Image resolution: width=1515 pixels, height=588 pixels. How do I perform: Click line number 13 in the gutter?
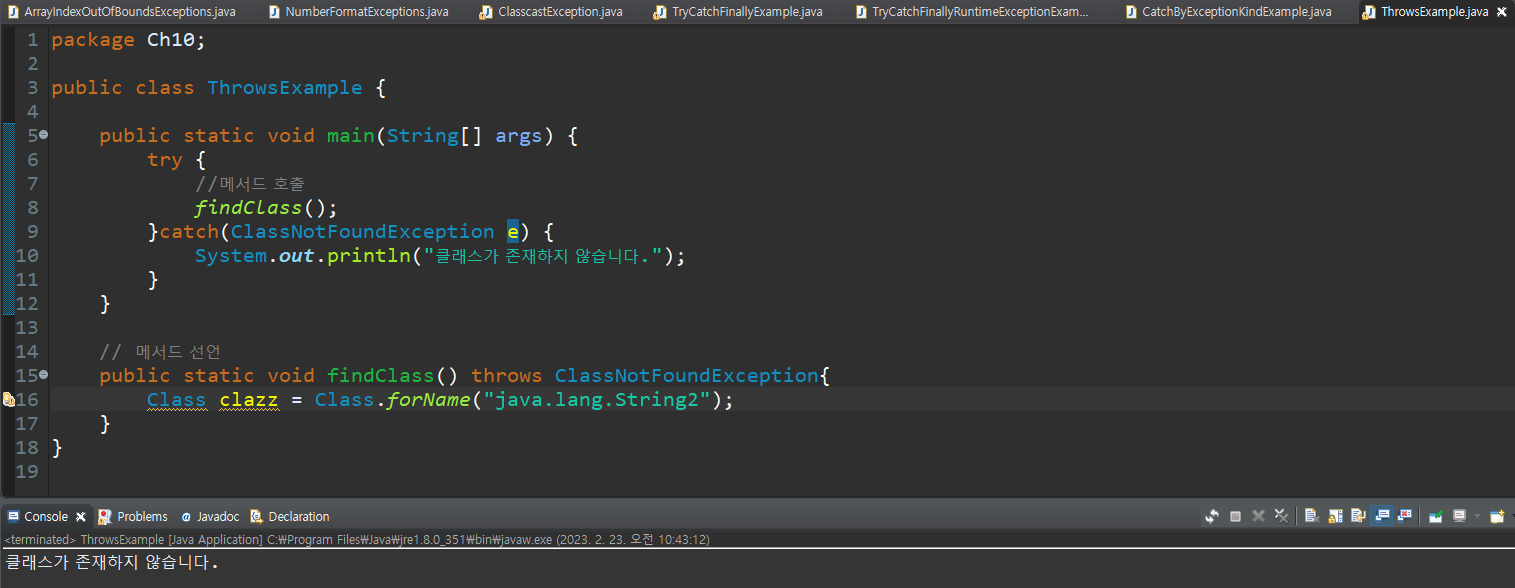27,328
